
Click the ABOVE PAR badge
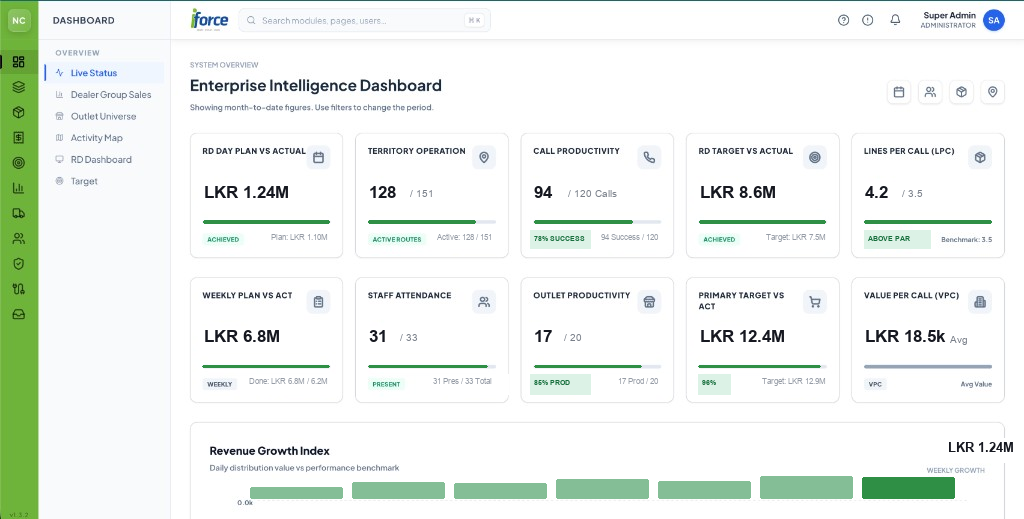pos(897,239)
